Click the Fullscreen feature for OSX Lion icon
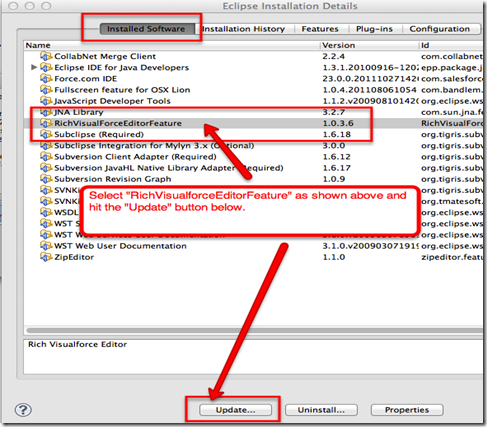 [46, 90]
